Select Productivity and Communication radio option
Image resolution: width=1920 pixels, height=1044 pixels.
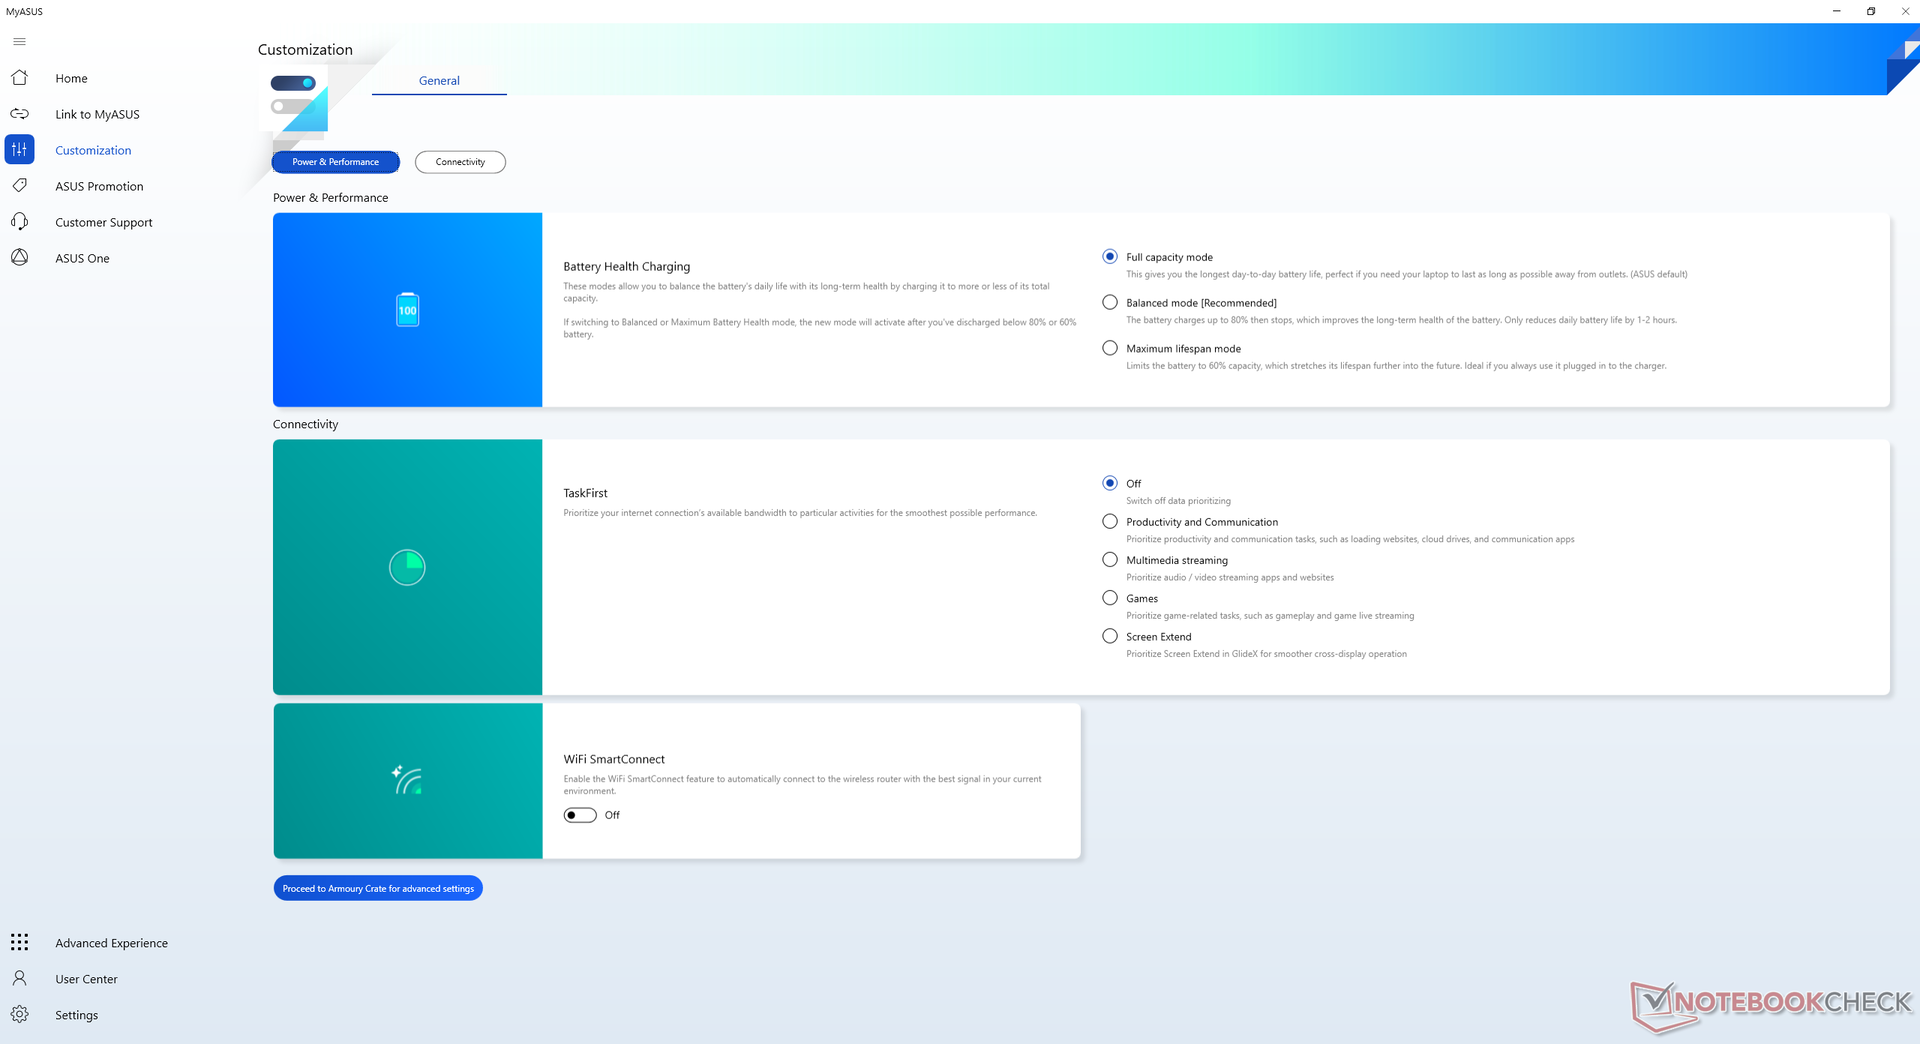click(x=1110, y=521)
